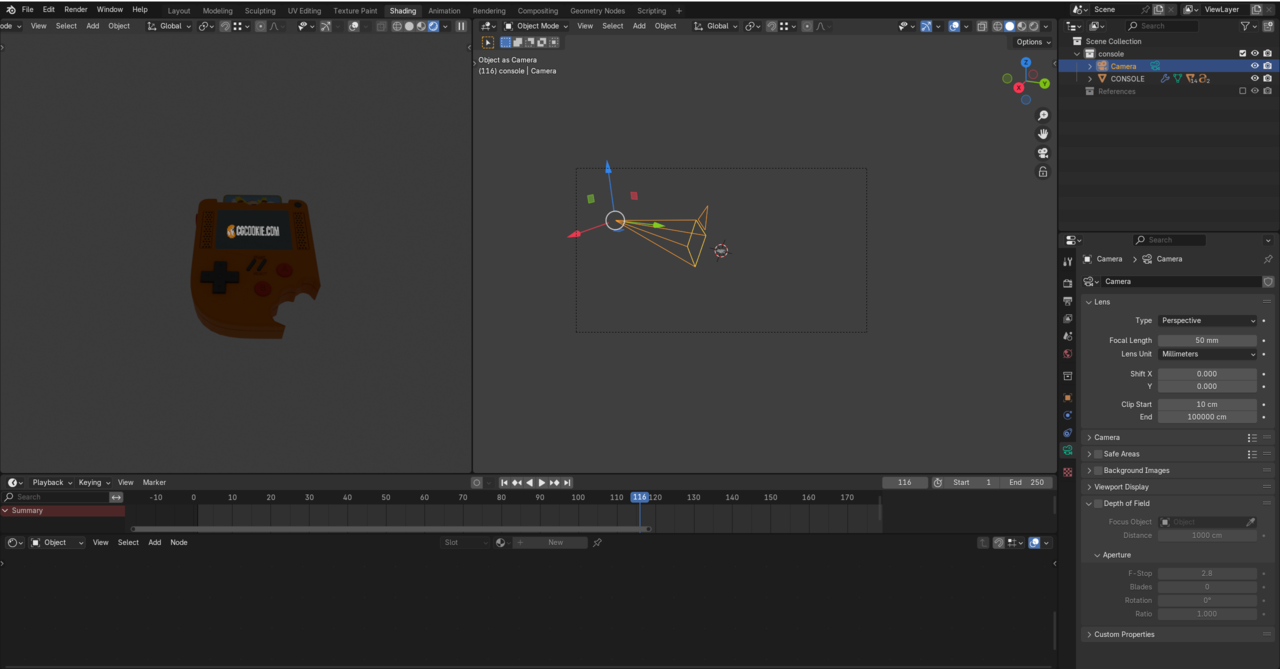Viewport: 1280px width, 669px height.
Task: Enable the Background Images checkbox
Action: click(x=1098, y=470)
